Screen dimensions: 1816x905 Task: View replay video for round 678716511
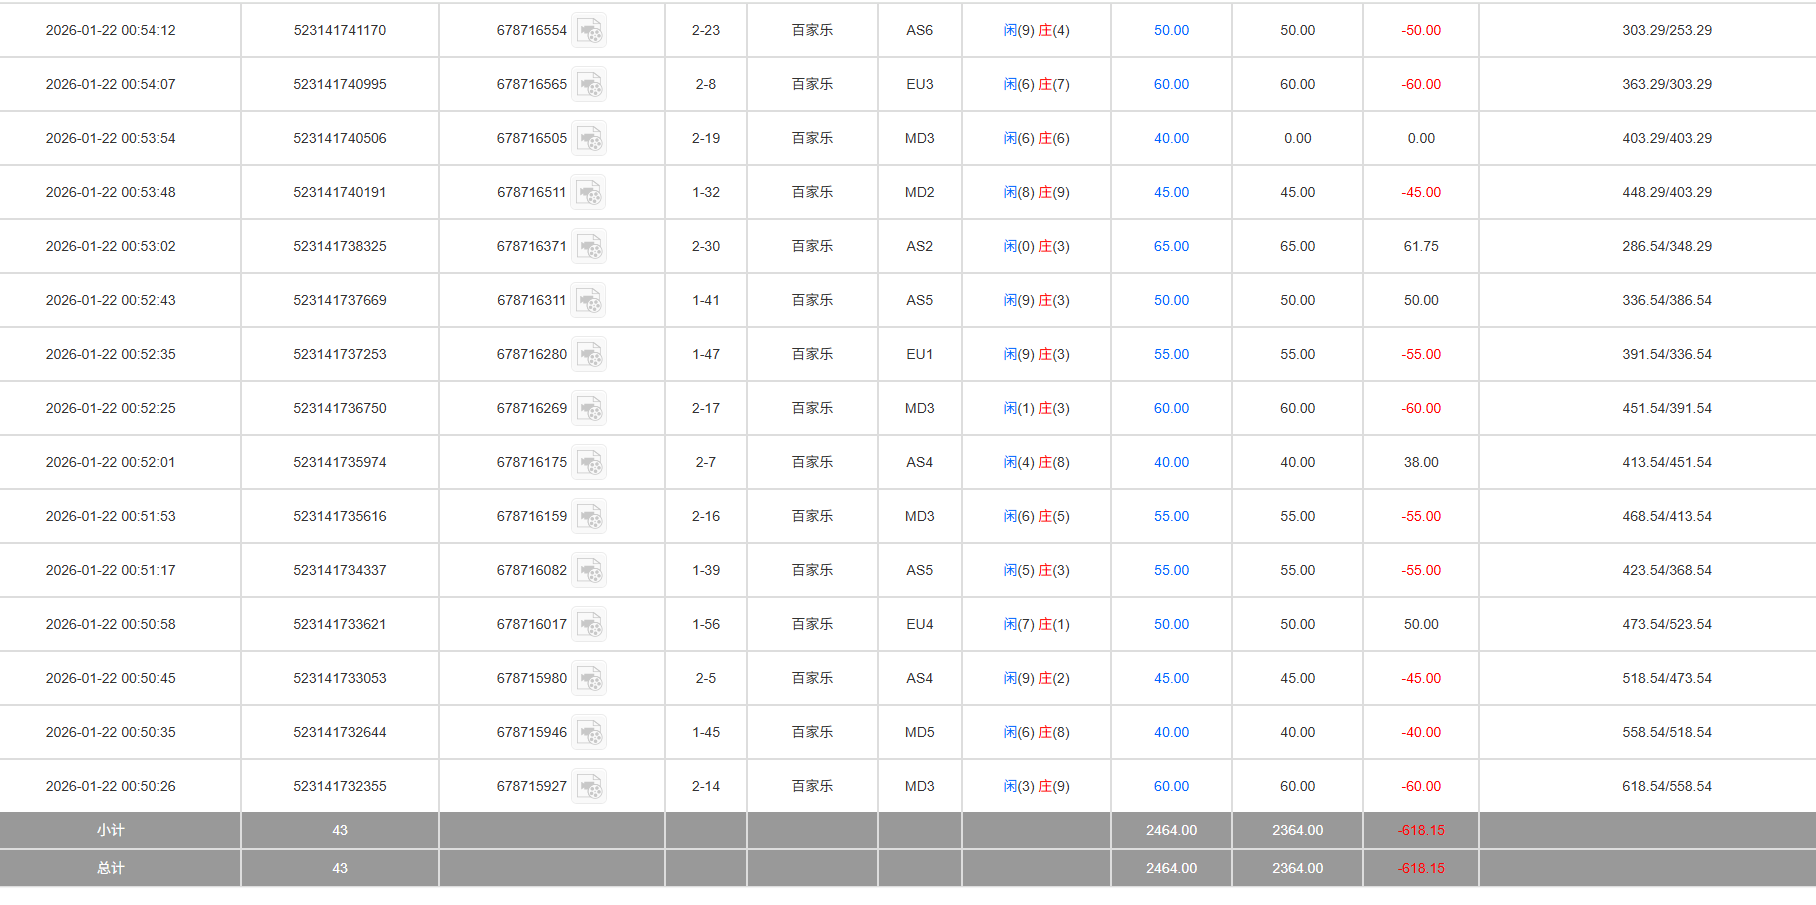589,193
